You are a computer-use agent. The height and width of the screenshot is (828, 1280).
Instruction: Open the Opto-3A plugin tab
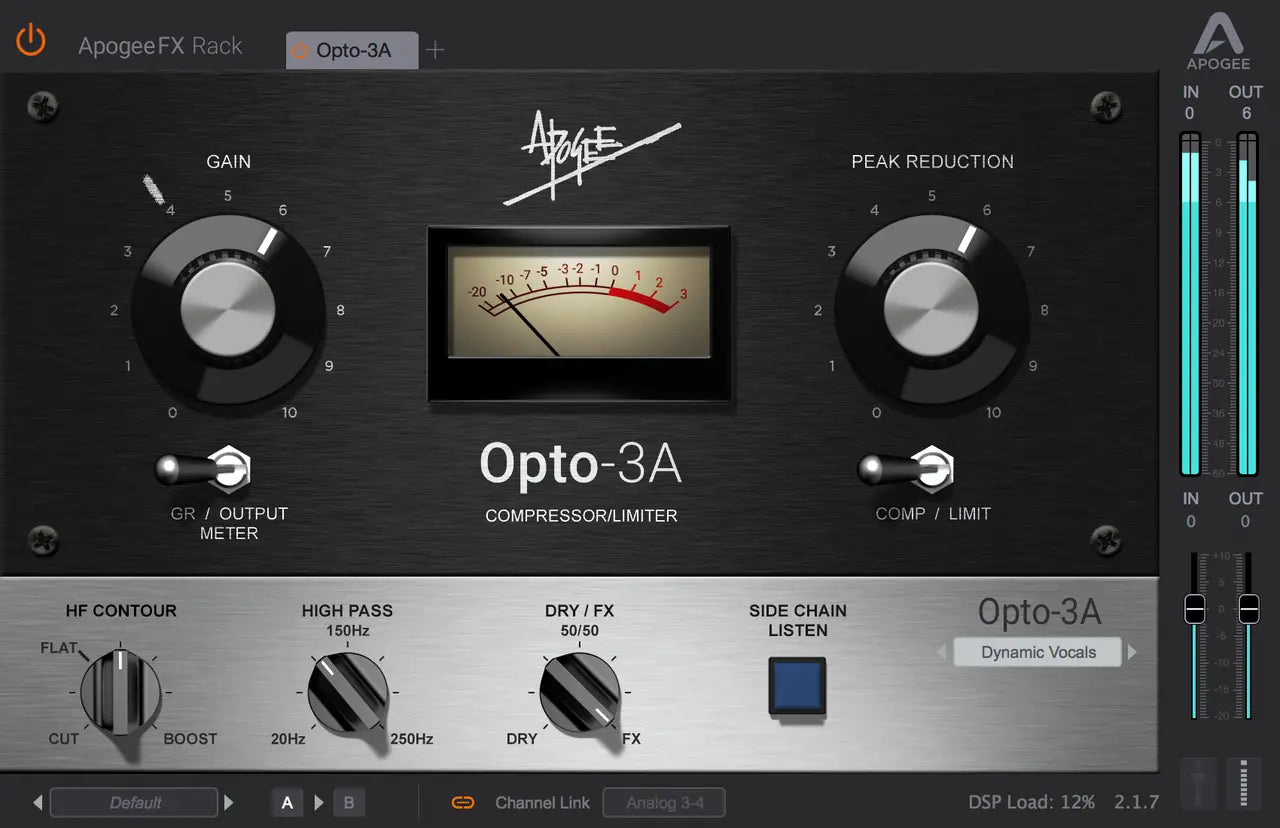point(352,50)
